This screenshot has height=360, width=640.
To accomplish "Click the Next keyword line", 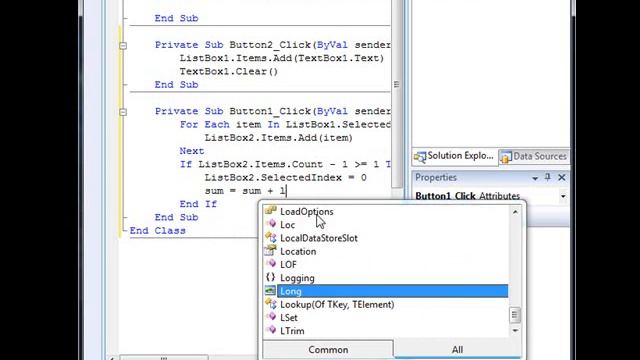I will pos(191,151).
